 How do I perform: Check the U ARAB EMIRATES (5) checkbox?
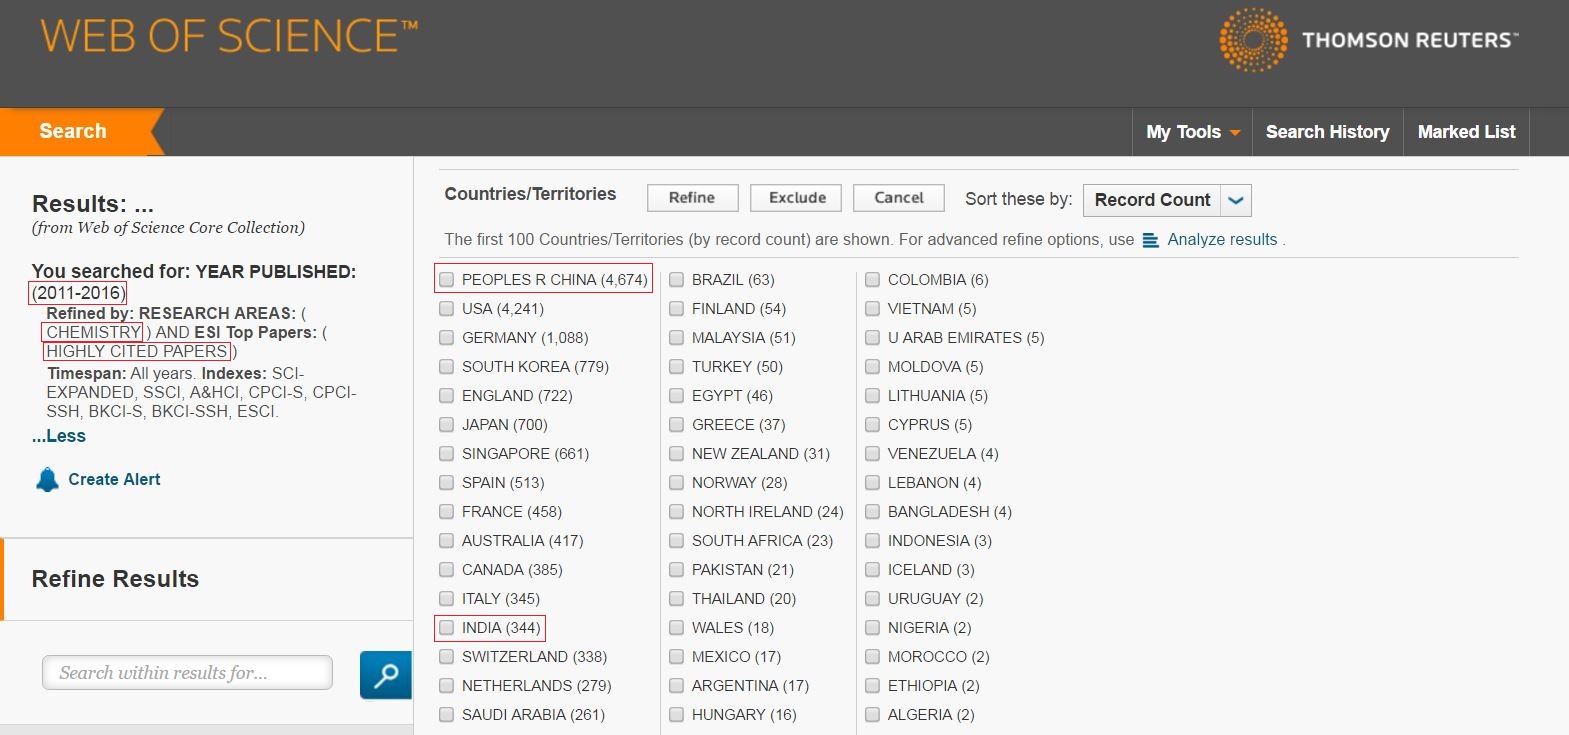point(873,338)
